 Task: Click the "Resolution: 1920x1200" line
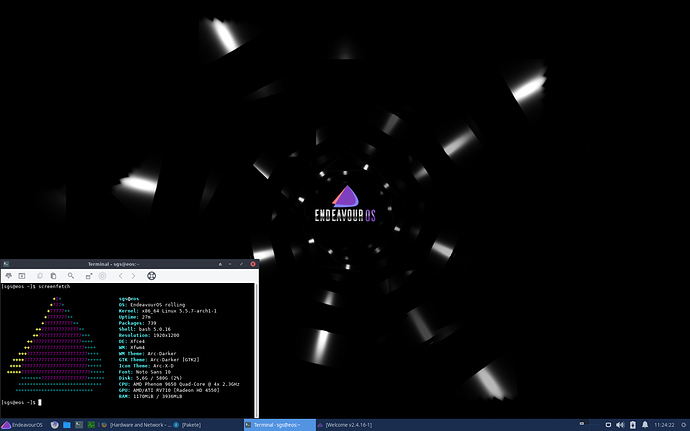[149, 335]
